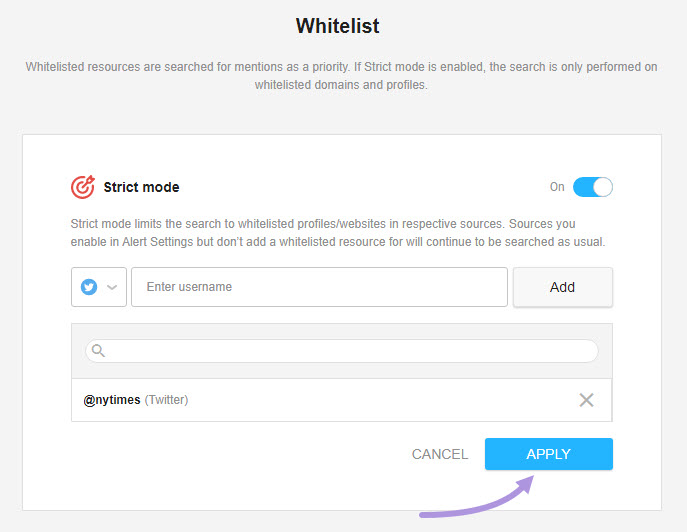The height and width of the screenshot is (532, 687).
Task: Click the Strict mode description paragraph
Action: tap(338, 233)
